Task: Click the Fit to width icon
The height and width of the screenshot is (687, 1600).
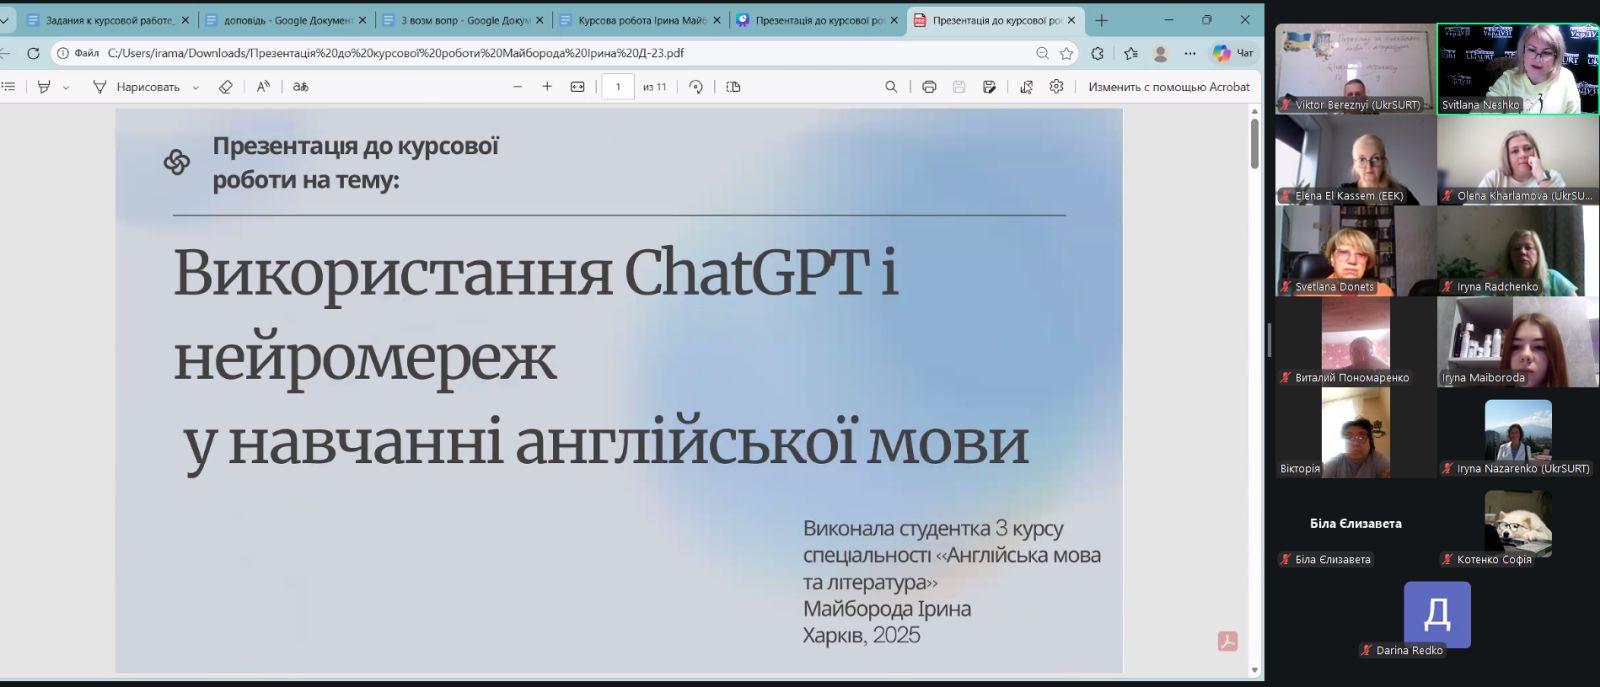Action: (x=577, y=87)
